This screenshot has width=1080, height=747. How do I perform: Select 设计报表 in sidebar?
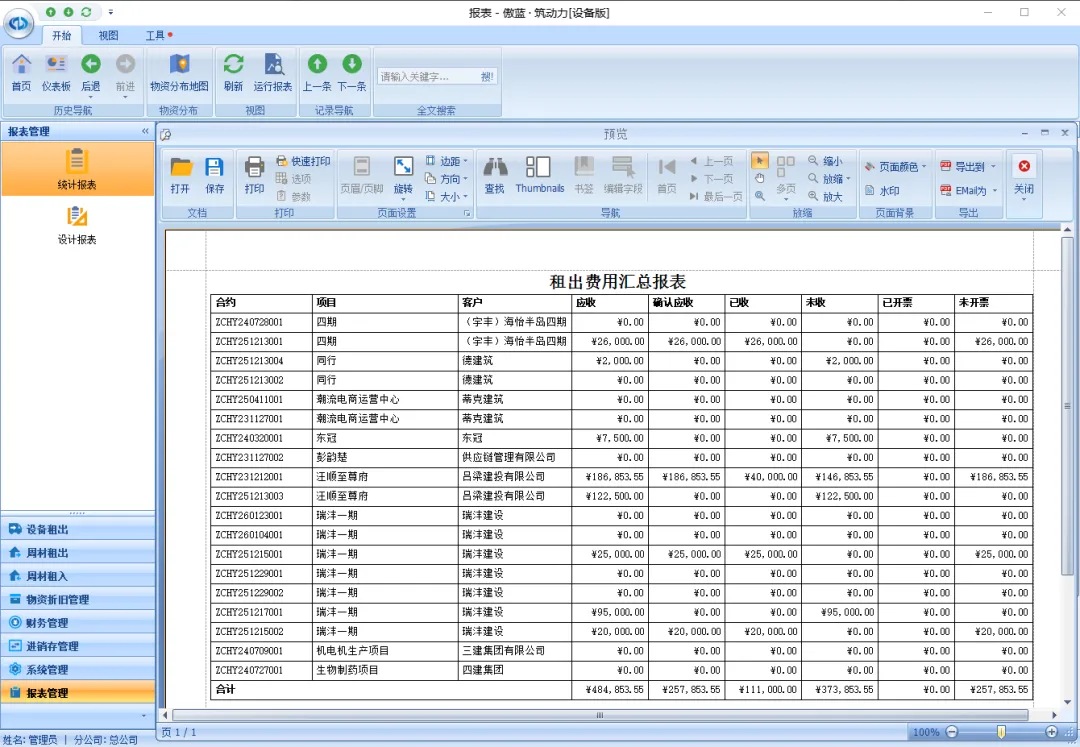(x=77, y=224)
